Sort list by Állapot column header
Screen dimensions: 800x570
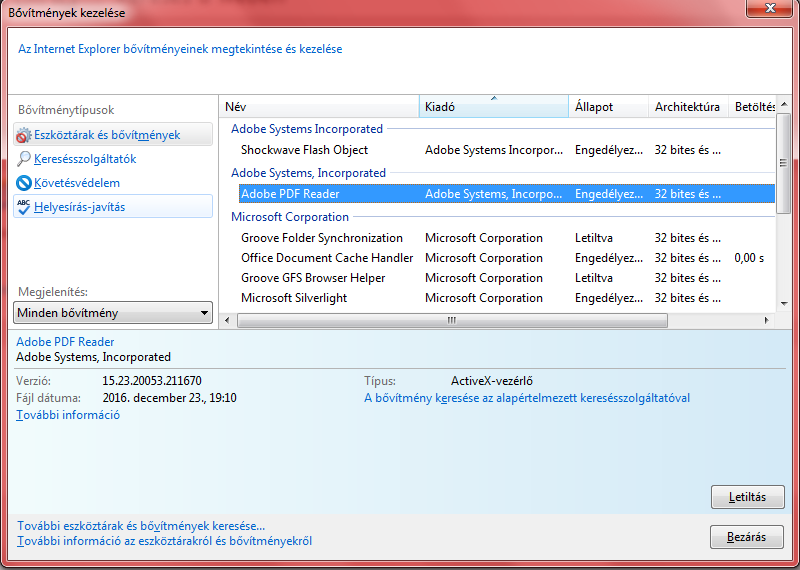click(608, 107)
